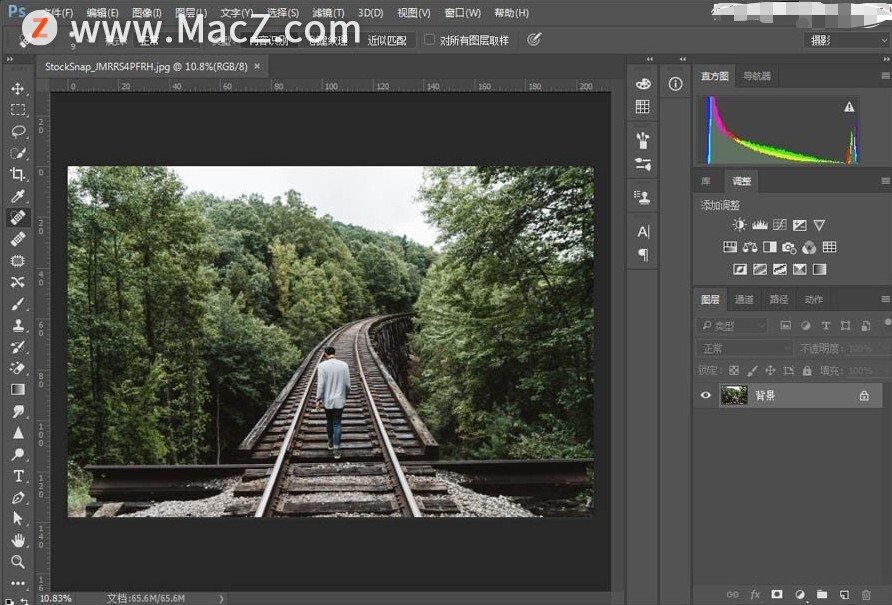Open the layers panel options menu
The width and height of the screenshot is (892, 605).
885,299
